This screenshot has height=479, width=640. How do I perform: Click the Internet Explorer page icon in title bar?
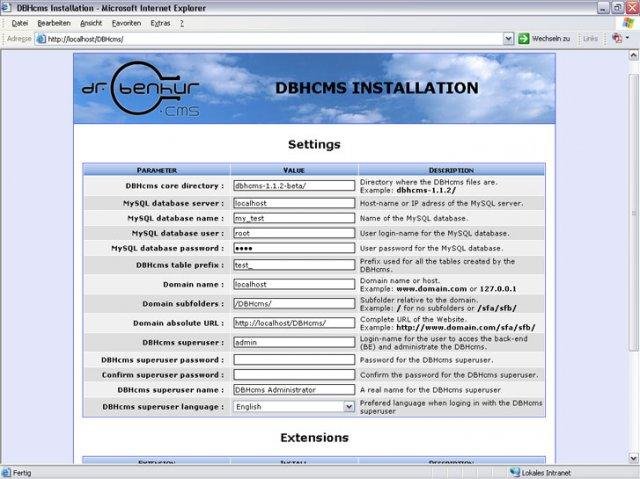6,7
